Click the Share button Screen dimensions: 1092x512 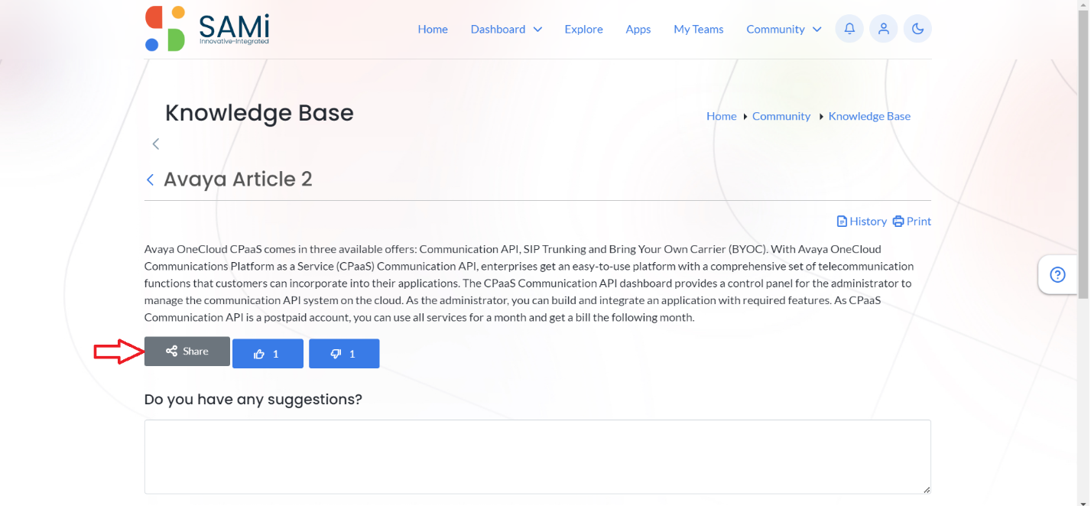pos(187,351)
